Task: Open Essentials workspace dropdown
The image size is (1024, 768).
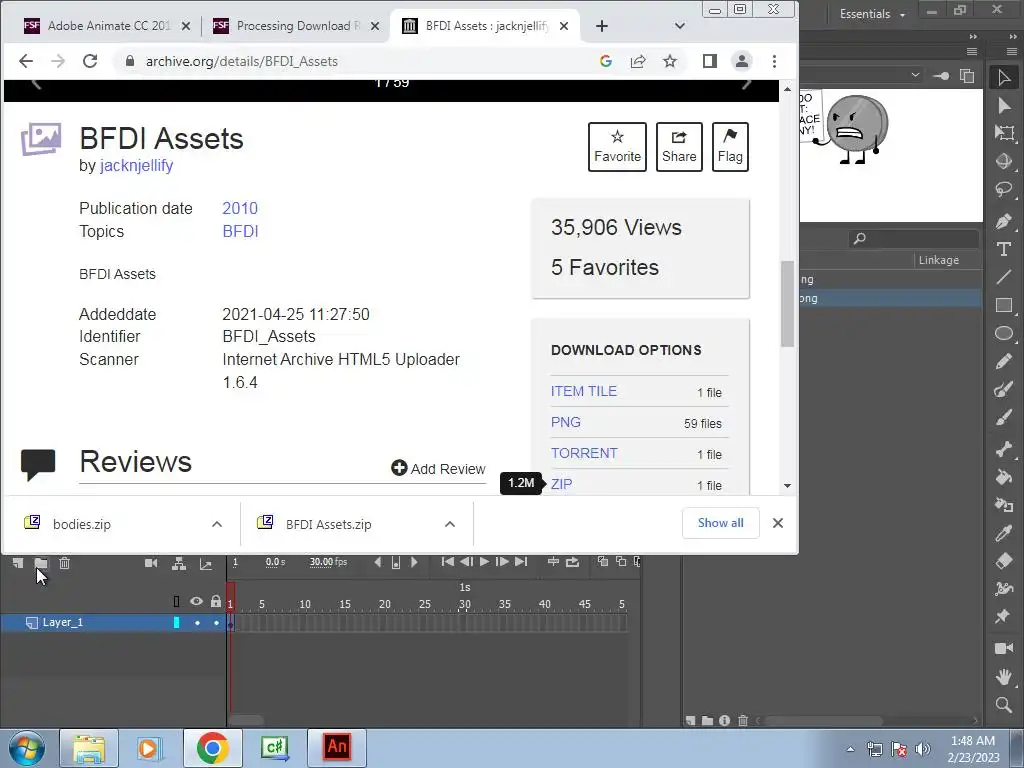Action: pos(872,14)
